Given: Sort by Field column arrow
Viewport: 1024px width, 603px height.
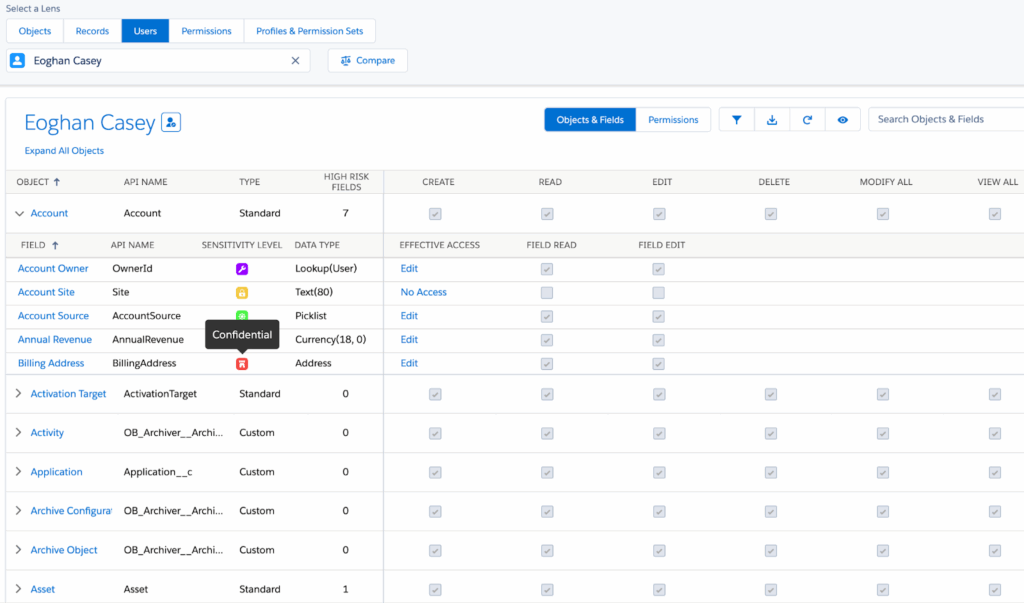Looking at the screenshot, I should 55,245.
